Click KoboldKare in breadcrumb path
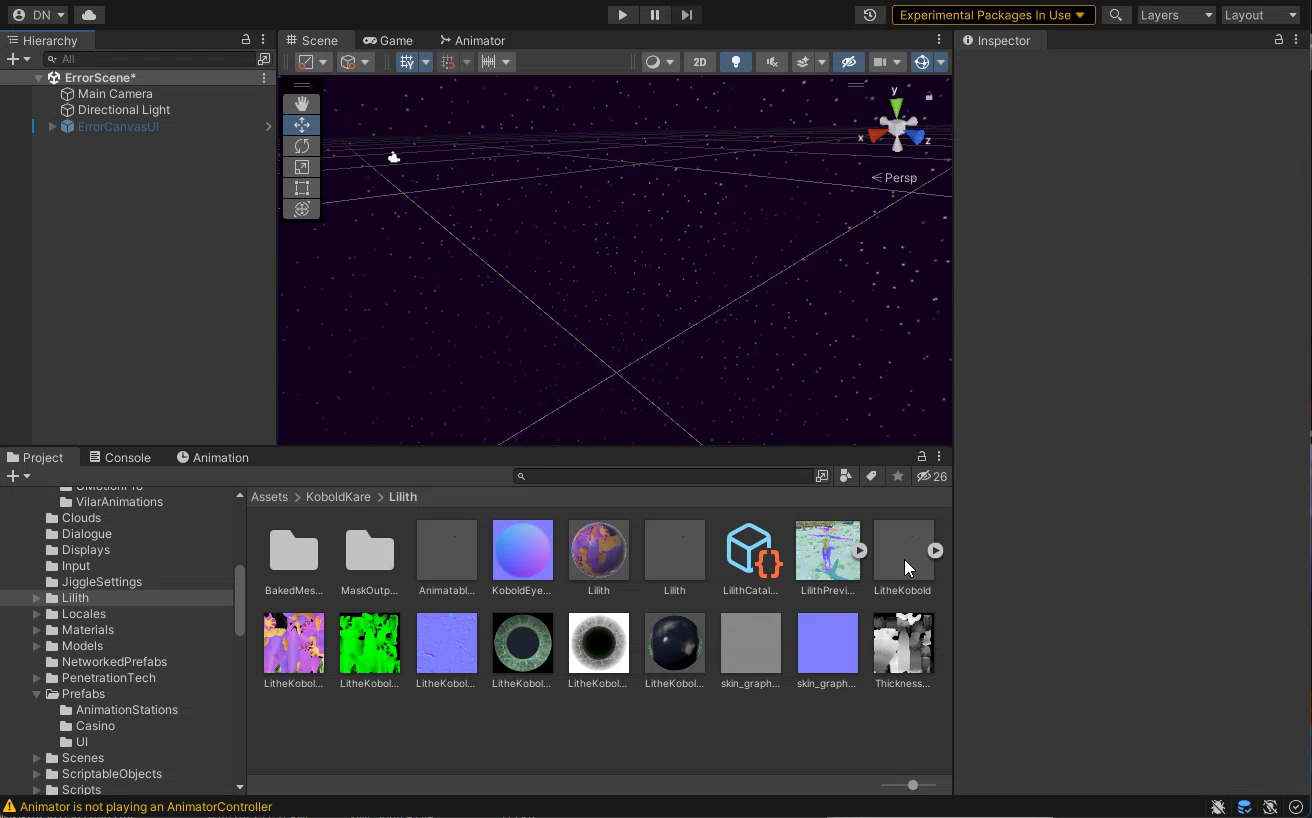Image resolution: width=1312 pixels, height=818 pixels. pos(338,497)
